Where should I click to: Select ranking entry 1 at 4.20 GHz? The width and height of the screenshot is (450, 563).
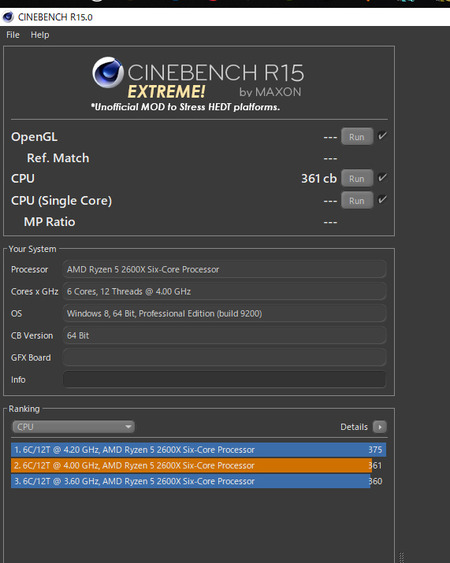[199, 450]
